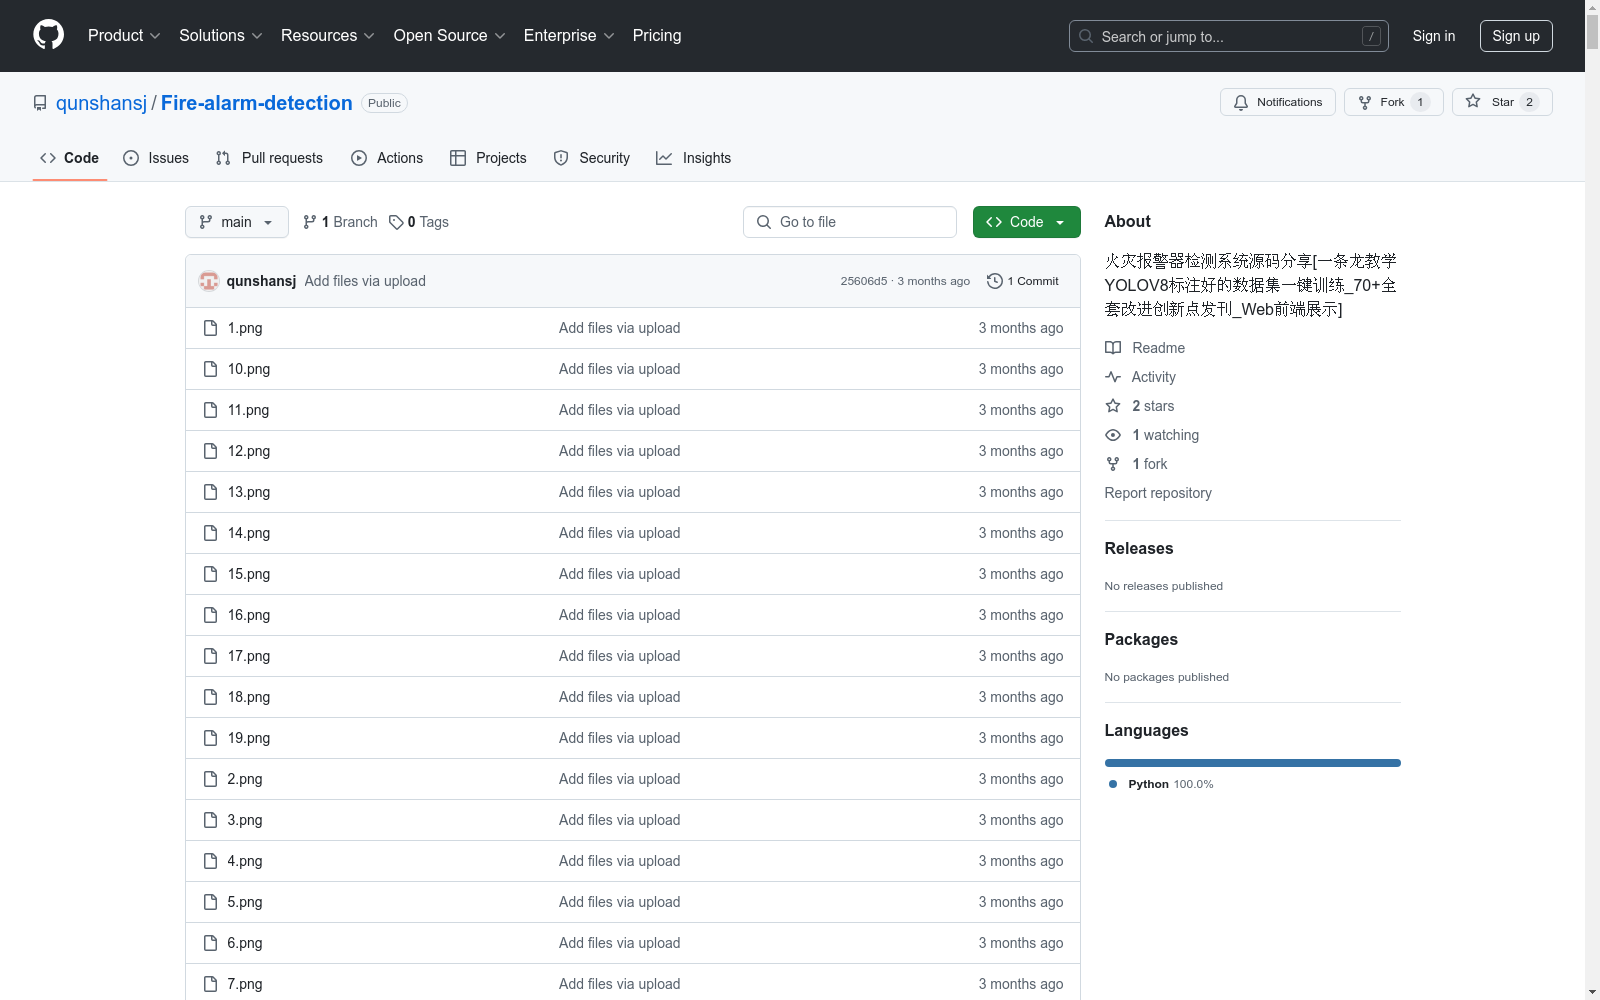Switch to the Actions tab
The width and height of the screenshot is (1600, 1000).
pyautogui.click(x=387, y=158)
